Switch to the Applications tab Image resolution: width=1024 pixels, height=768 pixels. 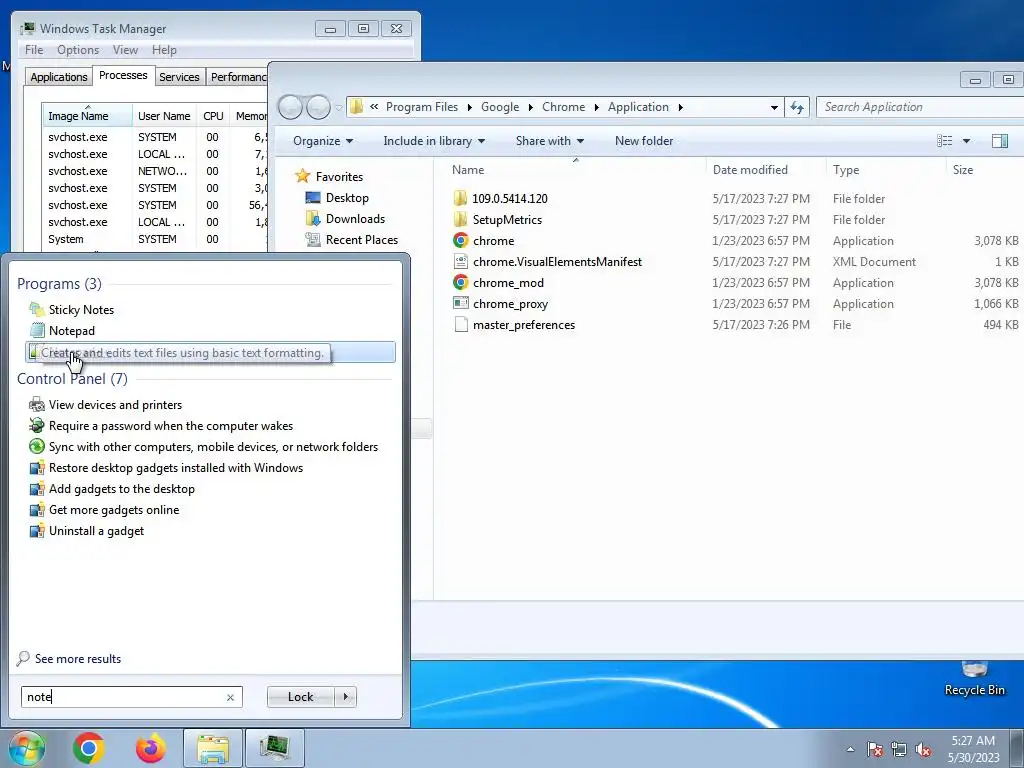(59, 76)
